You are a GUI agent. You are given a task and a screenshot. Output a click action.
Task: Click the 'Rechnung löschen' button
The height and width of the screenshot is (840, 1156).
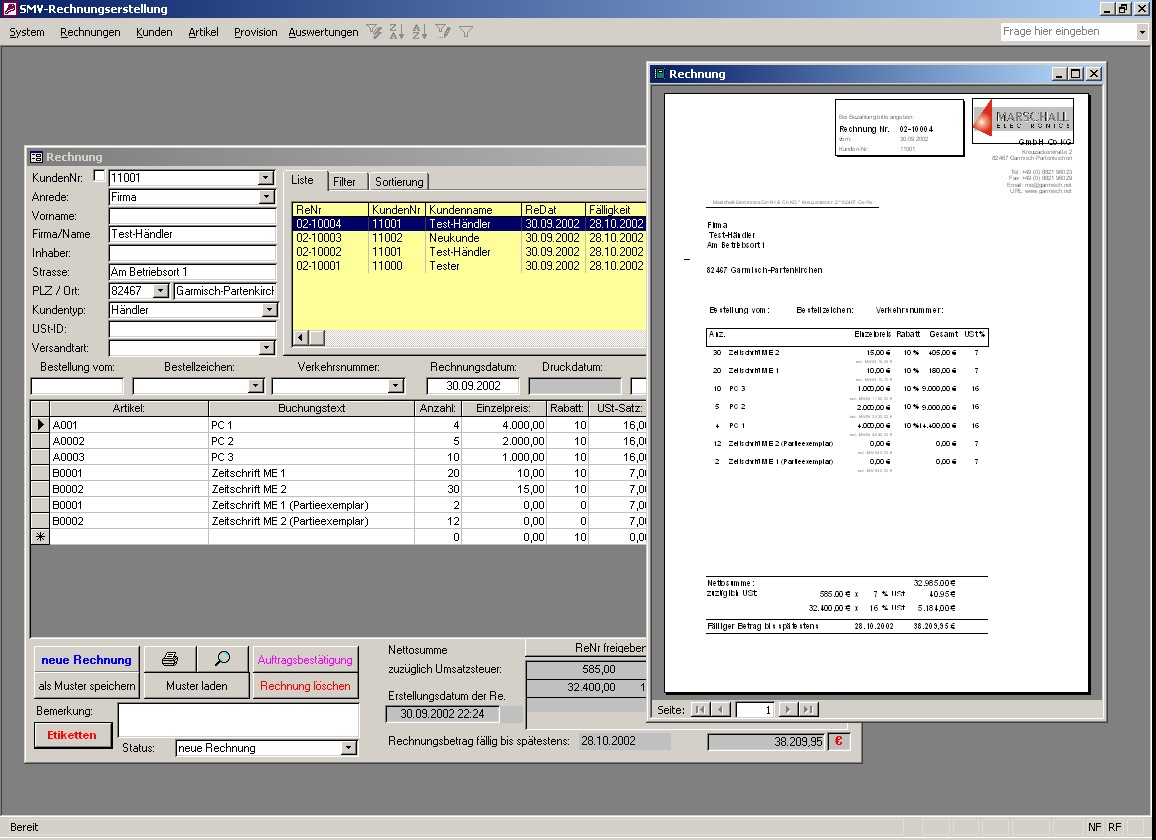point(305,686)
